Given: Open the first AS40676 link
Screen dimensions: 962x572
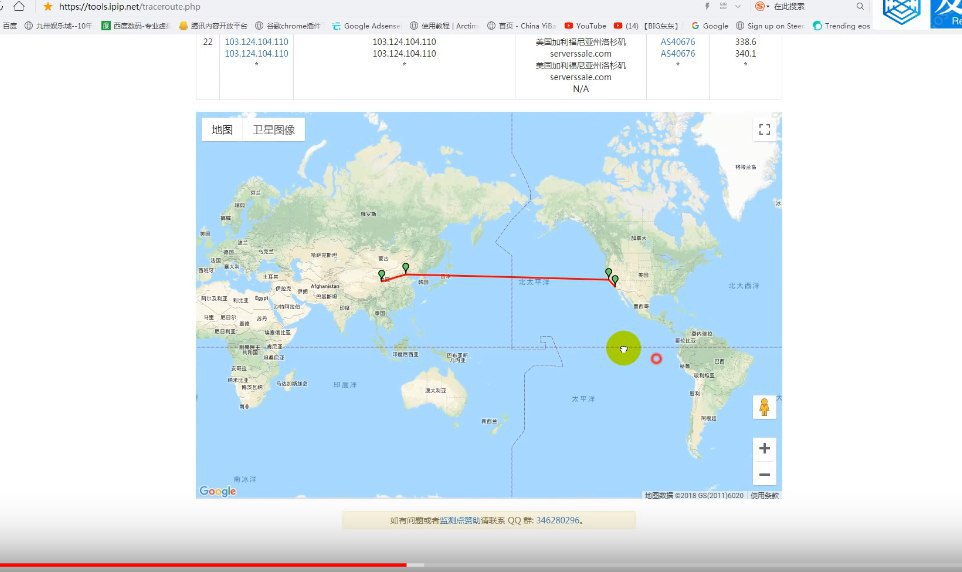Looking at the screenshot, I should click(678, 42).
